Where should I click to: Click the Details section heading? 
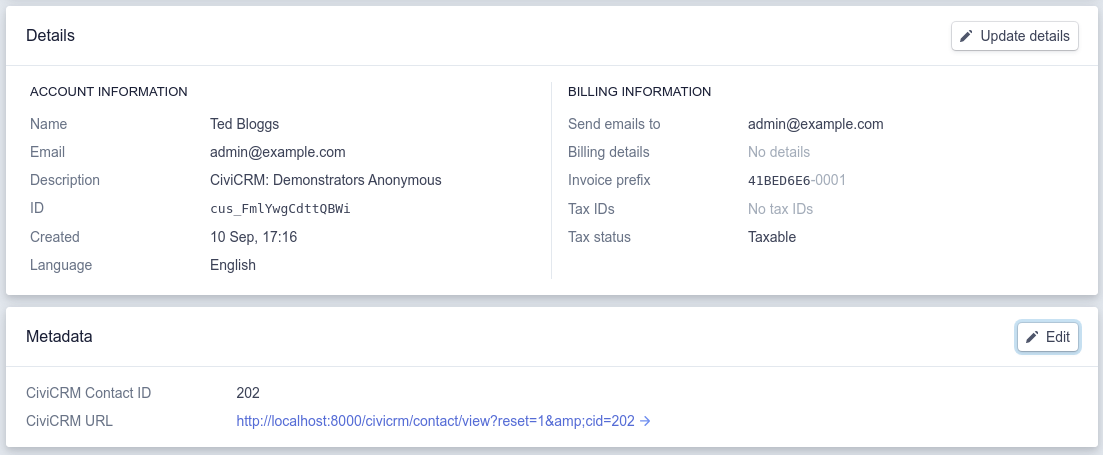(x=50, y=36)
